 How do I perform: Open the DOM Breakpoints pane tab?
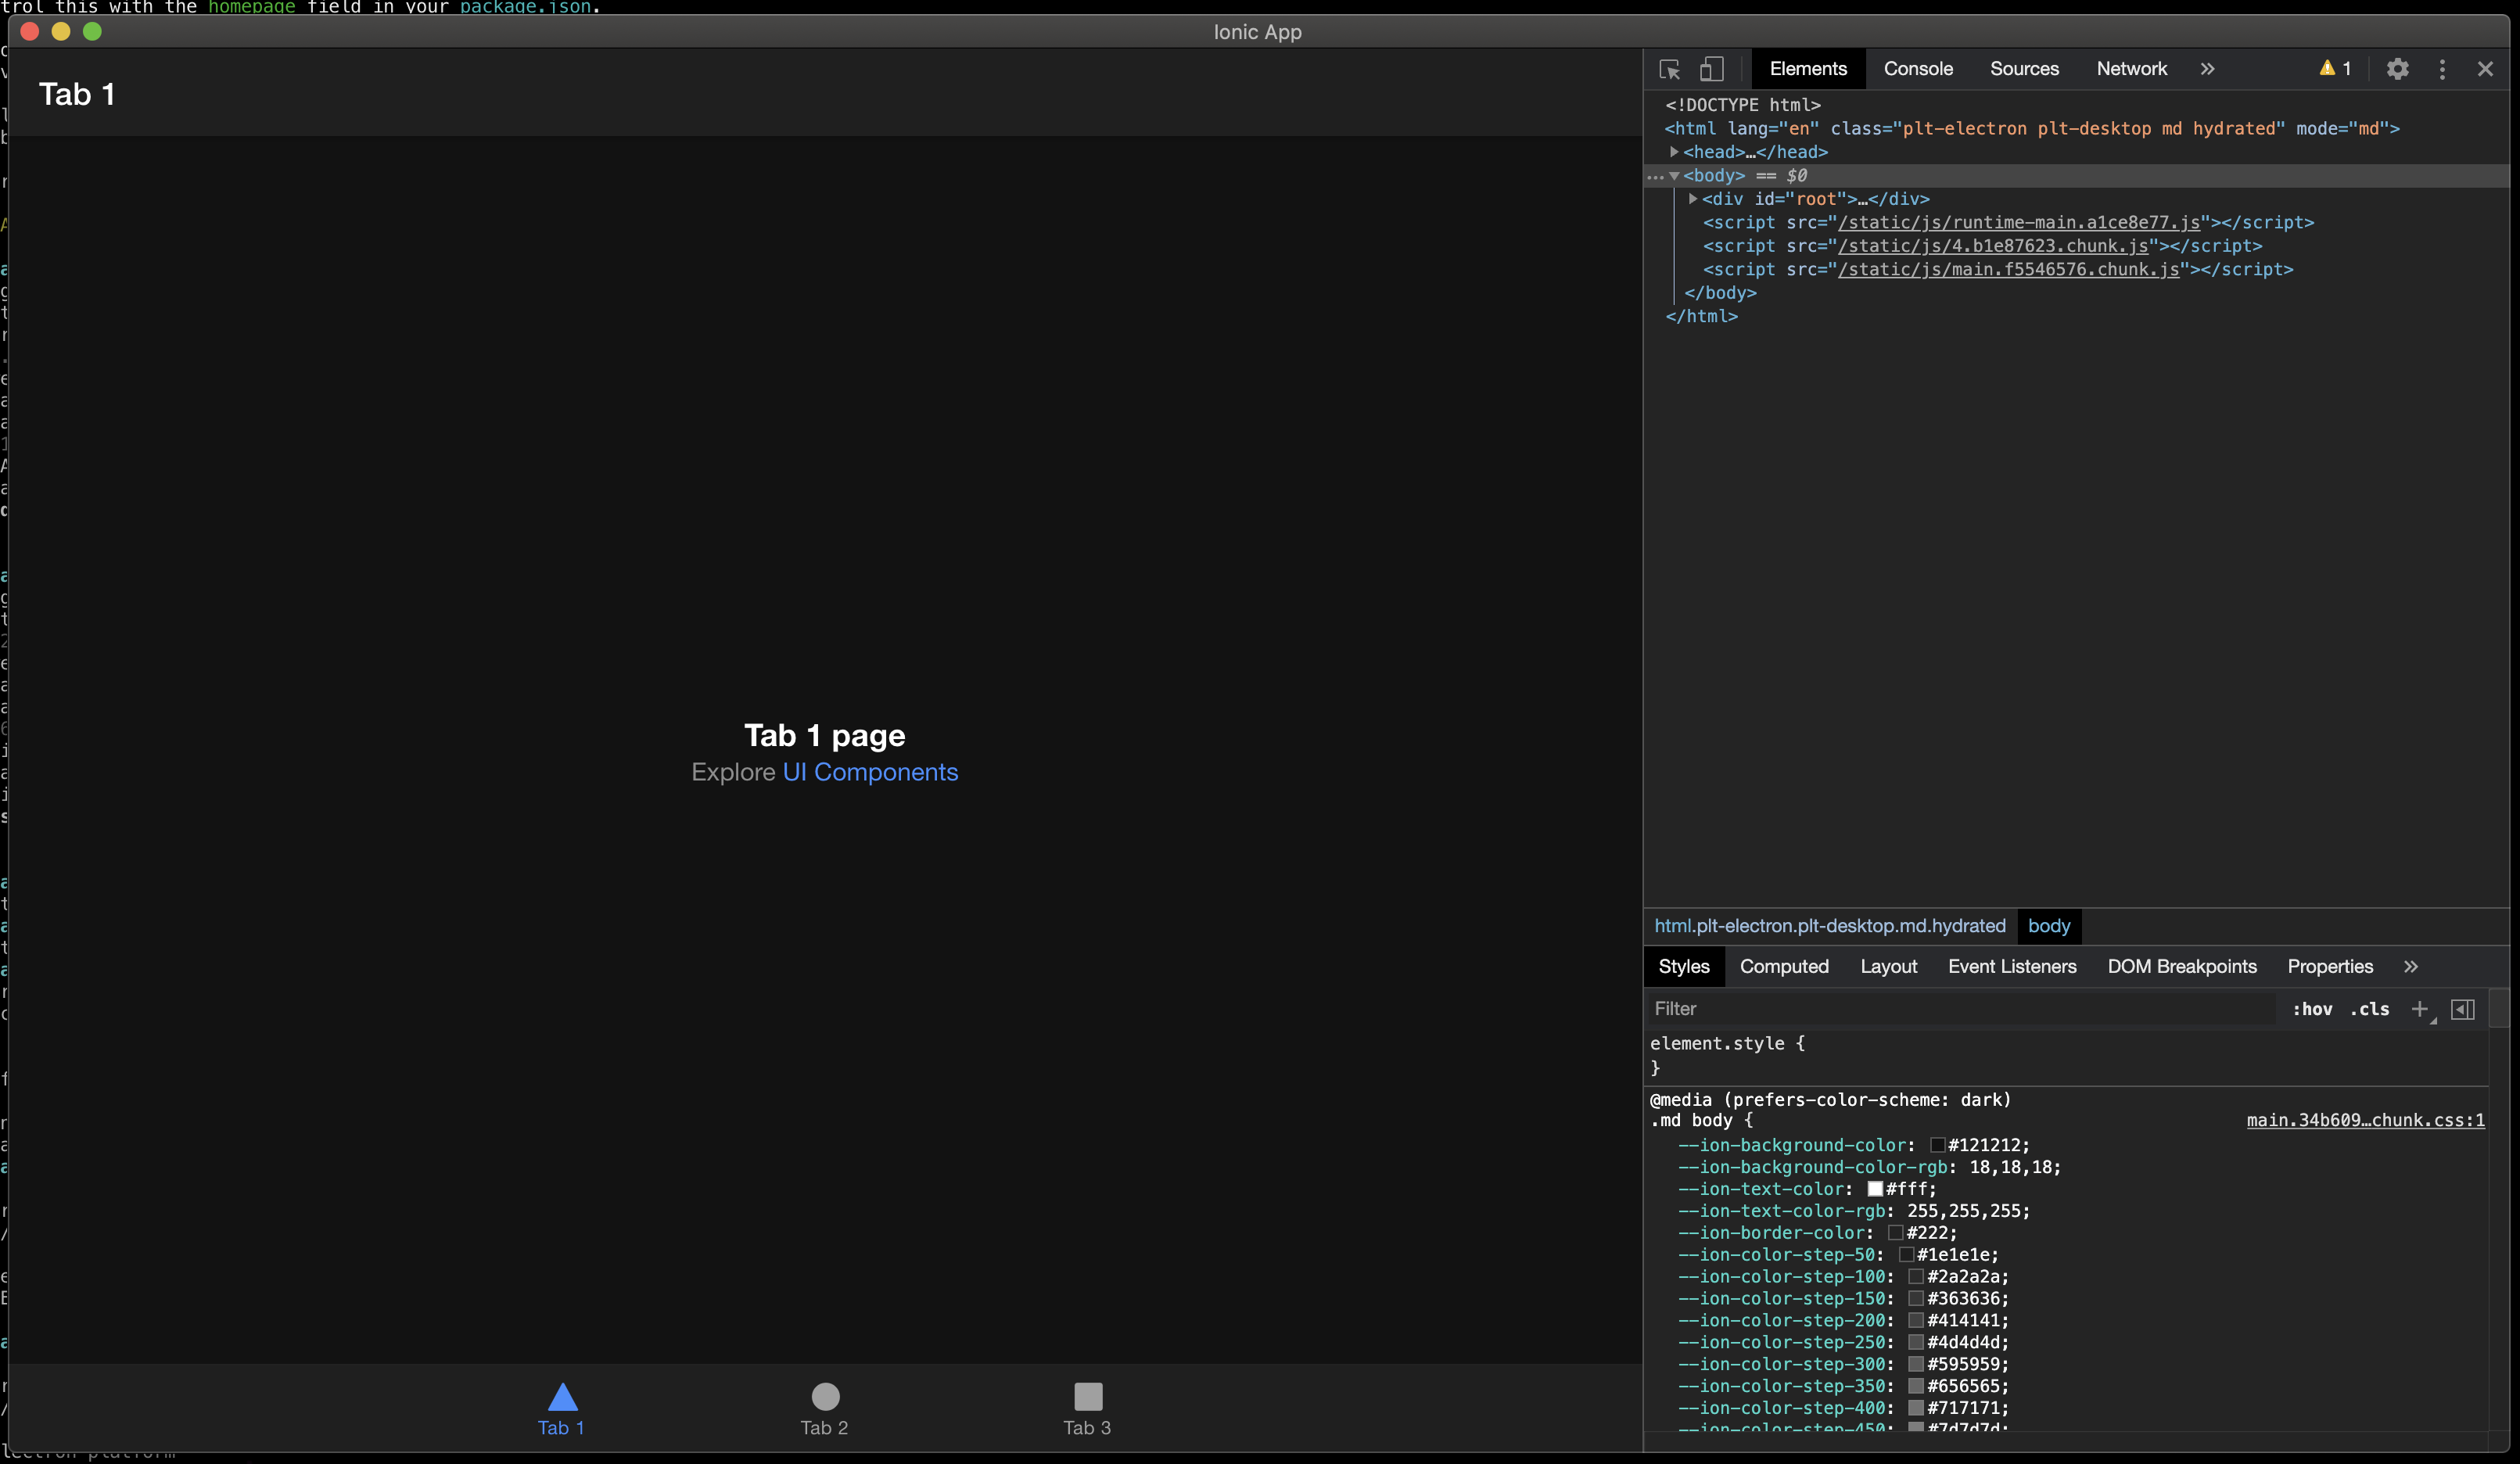click(x=2182, y=967)
